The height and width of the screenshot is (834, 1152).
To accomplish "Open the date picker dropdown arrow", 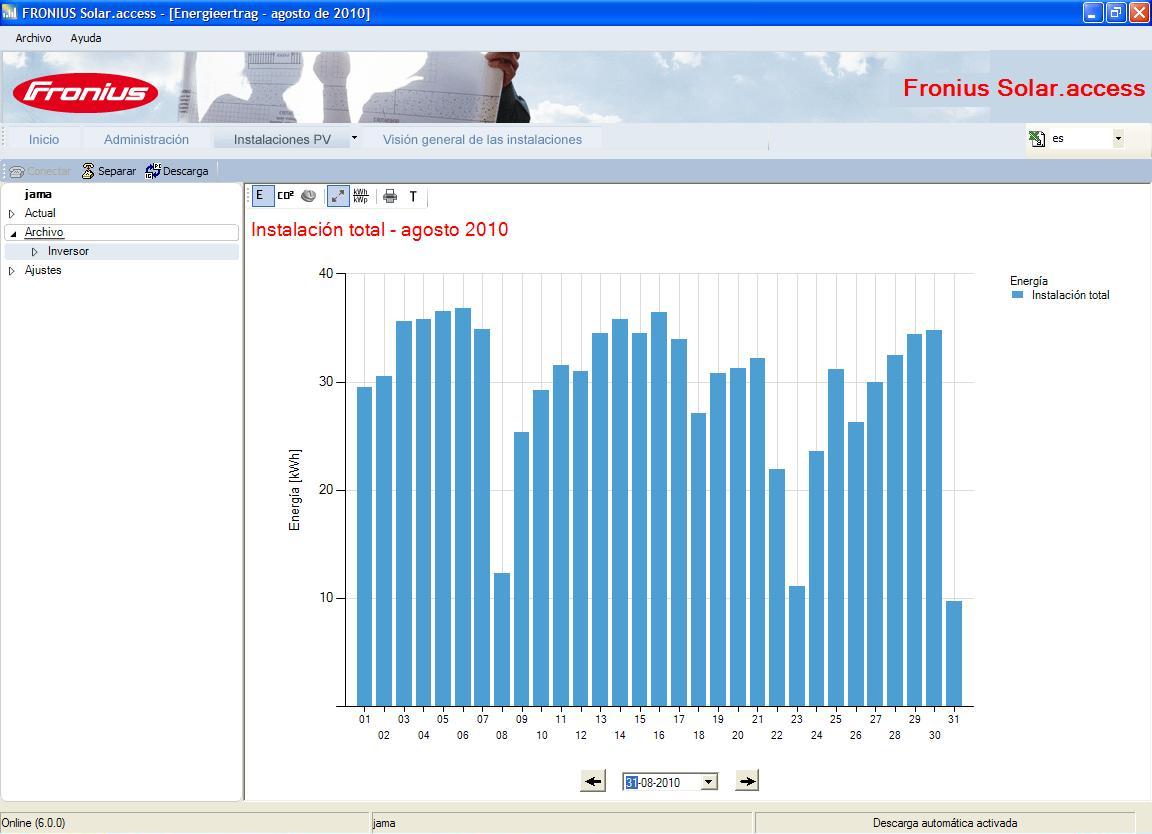I will tap(709, 782).
